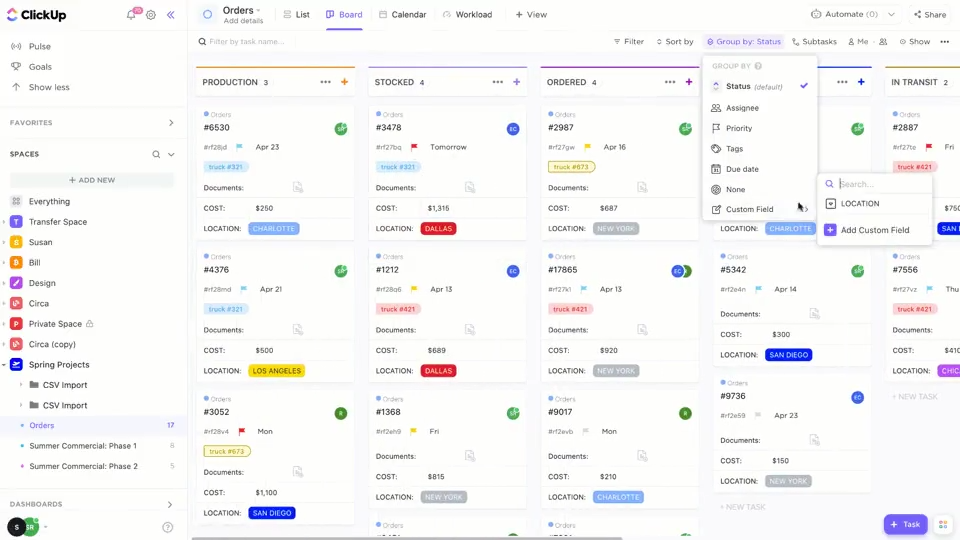Image resolution: width=960 pixels, height=540 pixels.
Task: Add task to ORDERED column plus
Action: (x=689, y=82)
